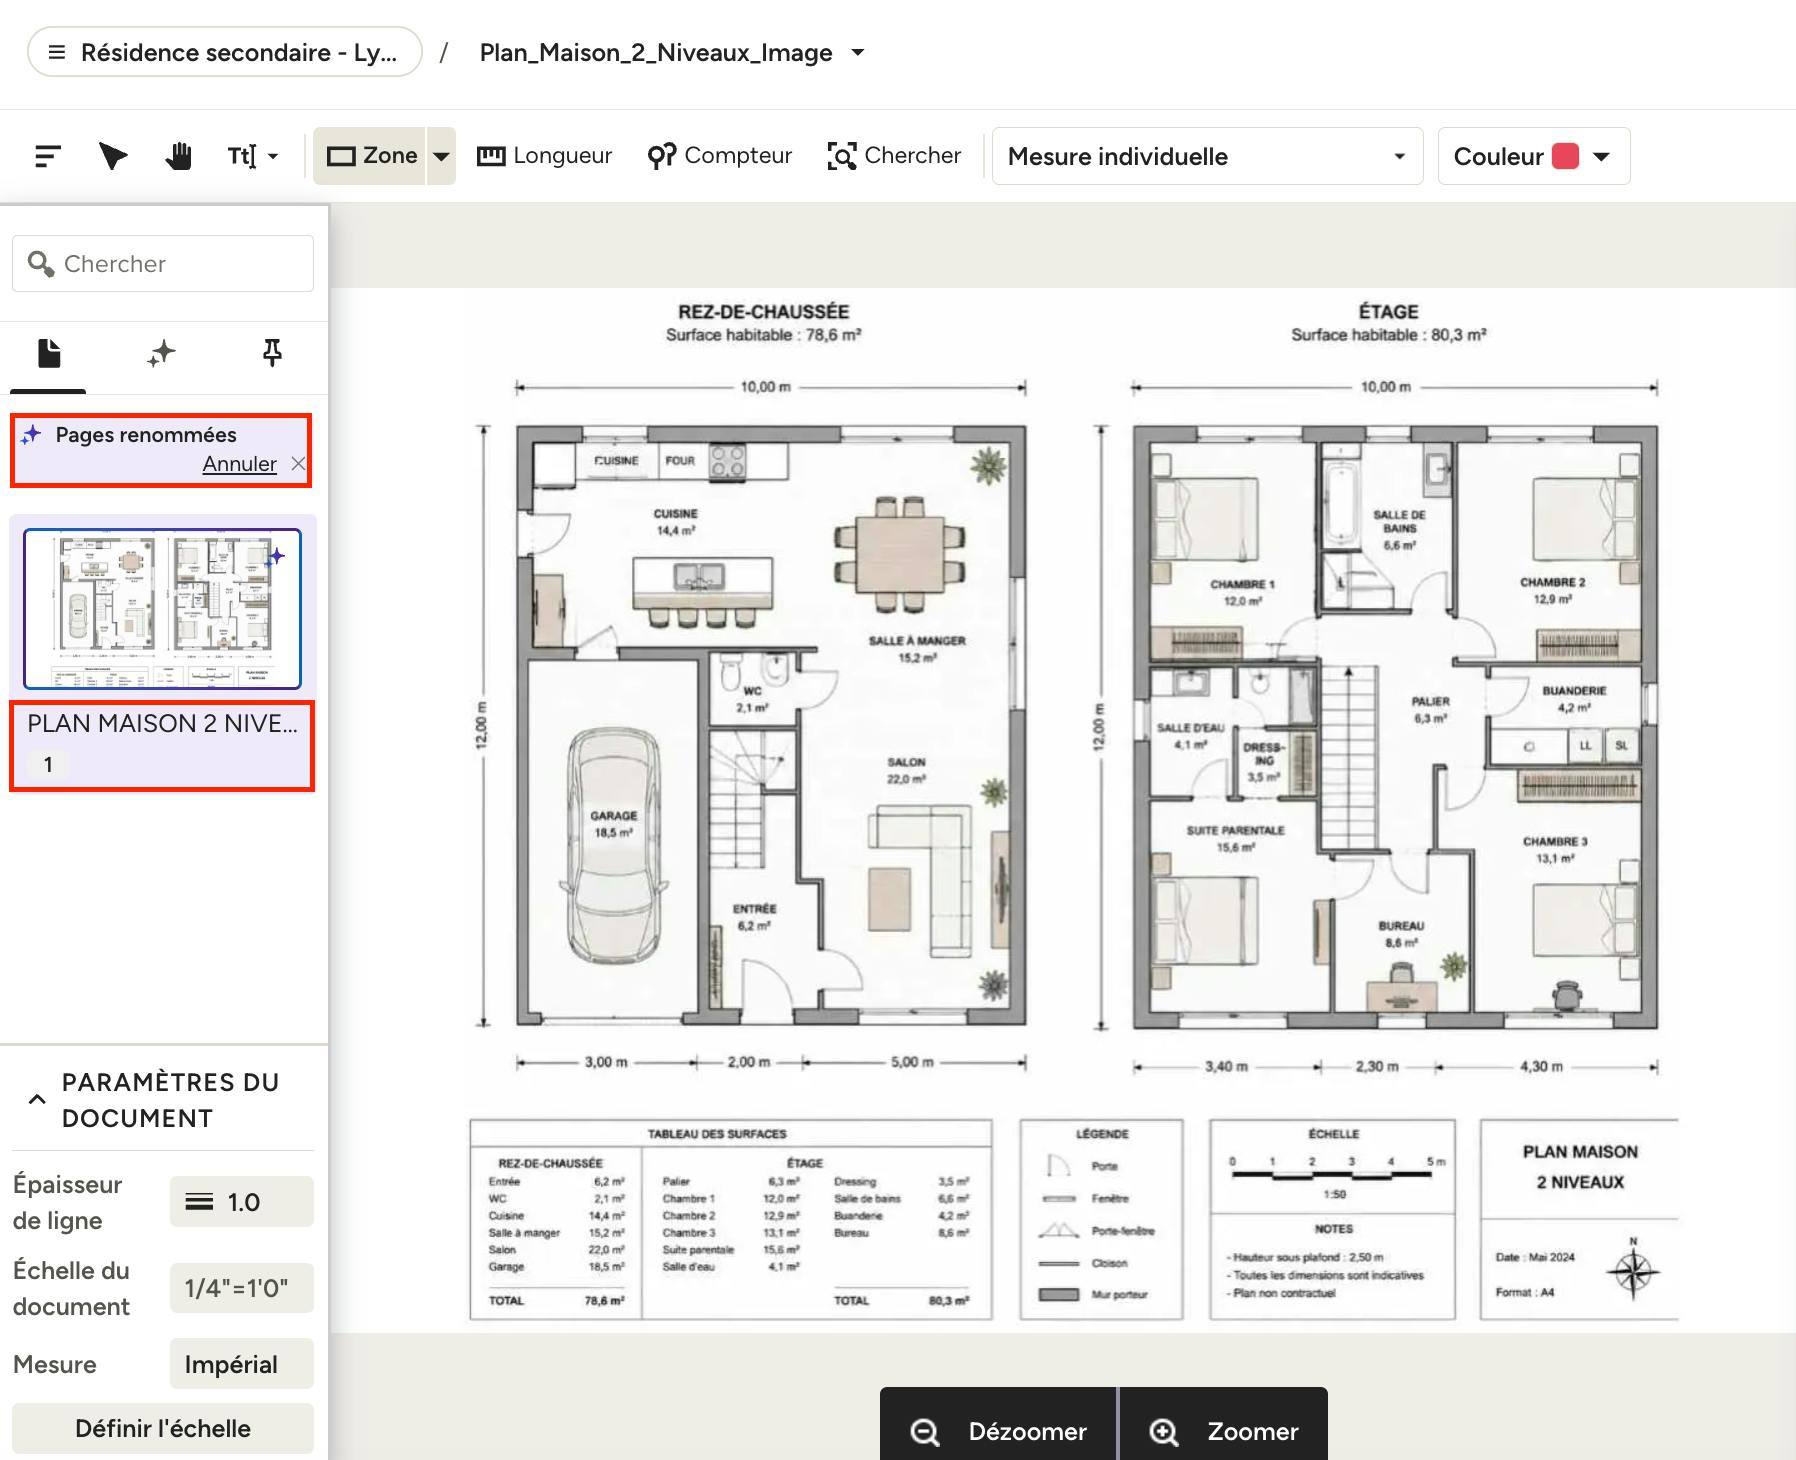Viewport: 1796px width, 1460px height.
Task: Activate the hand pan tool
Action: pyautogui.click(x=179, y=156)
